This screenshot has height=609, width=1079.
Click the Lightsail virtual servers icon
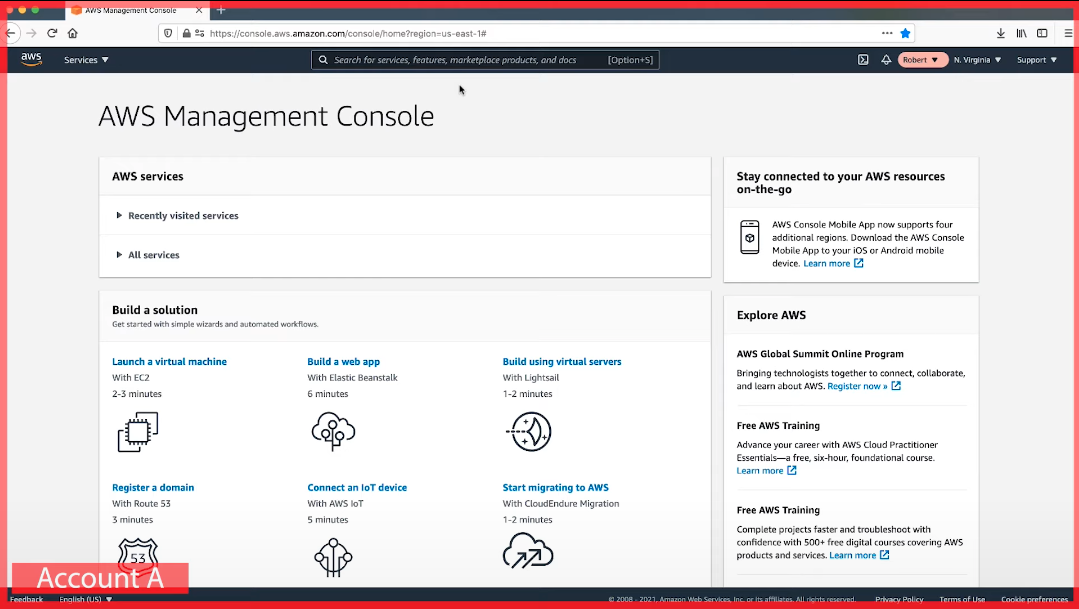point(527,431)
